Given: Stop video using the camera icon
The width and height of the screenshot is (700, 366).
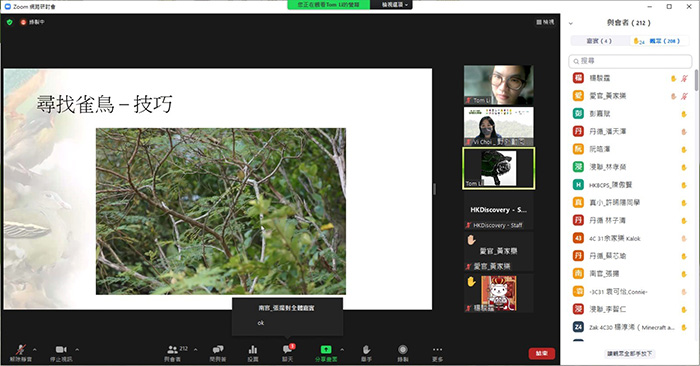Looking at the screenshot, I should pyautogui.click(x=61, y=352).
